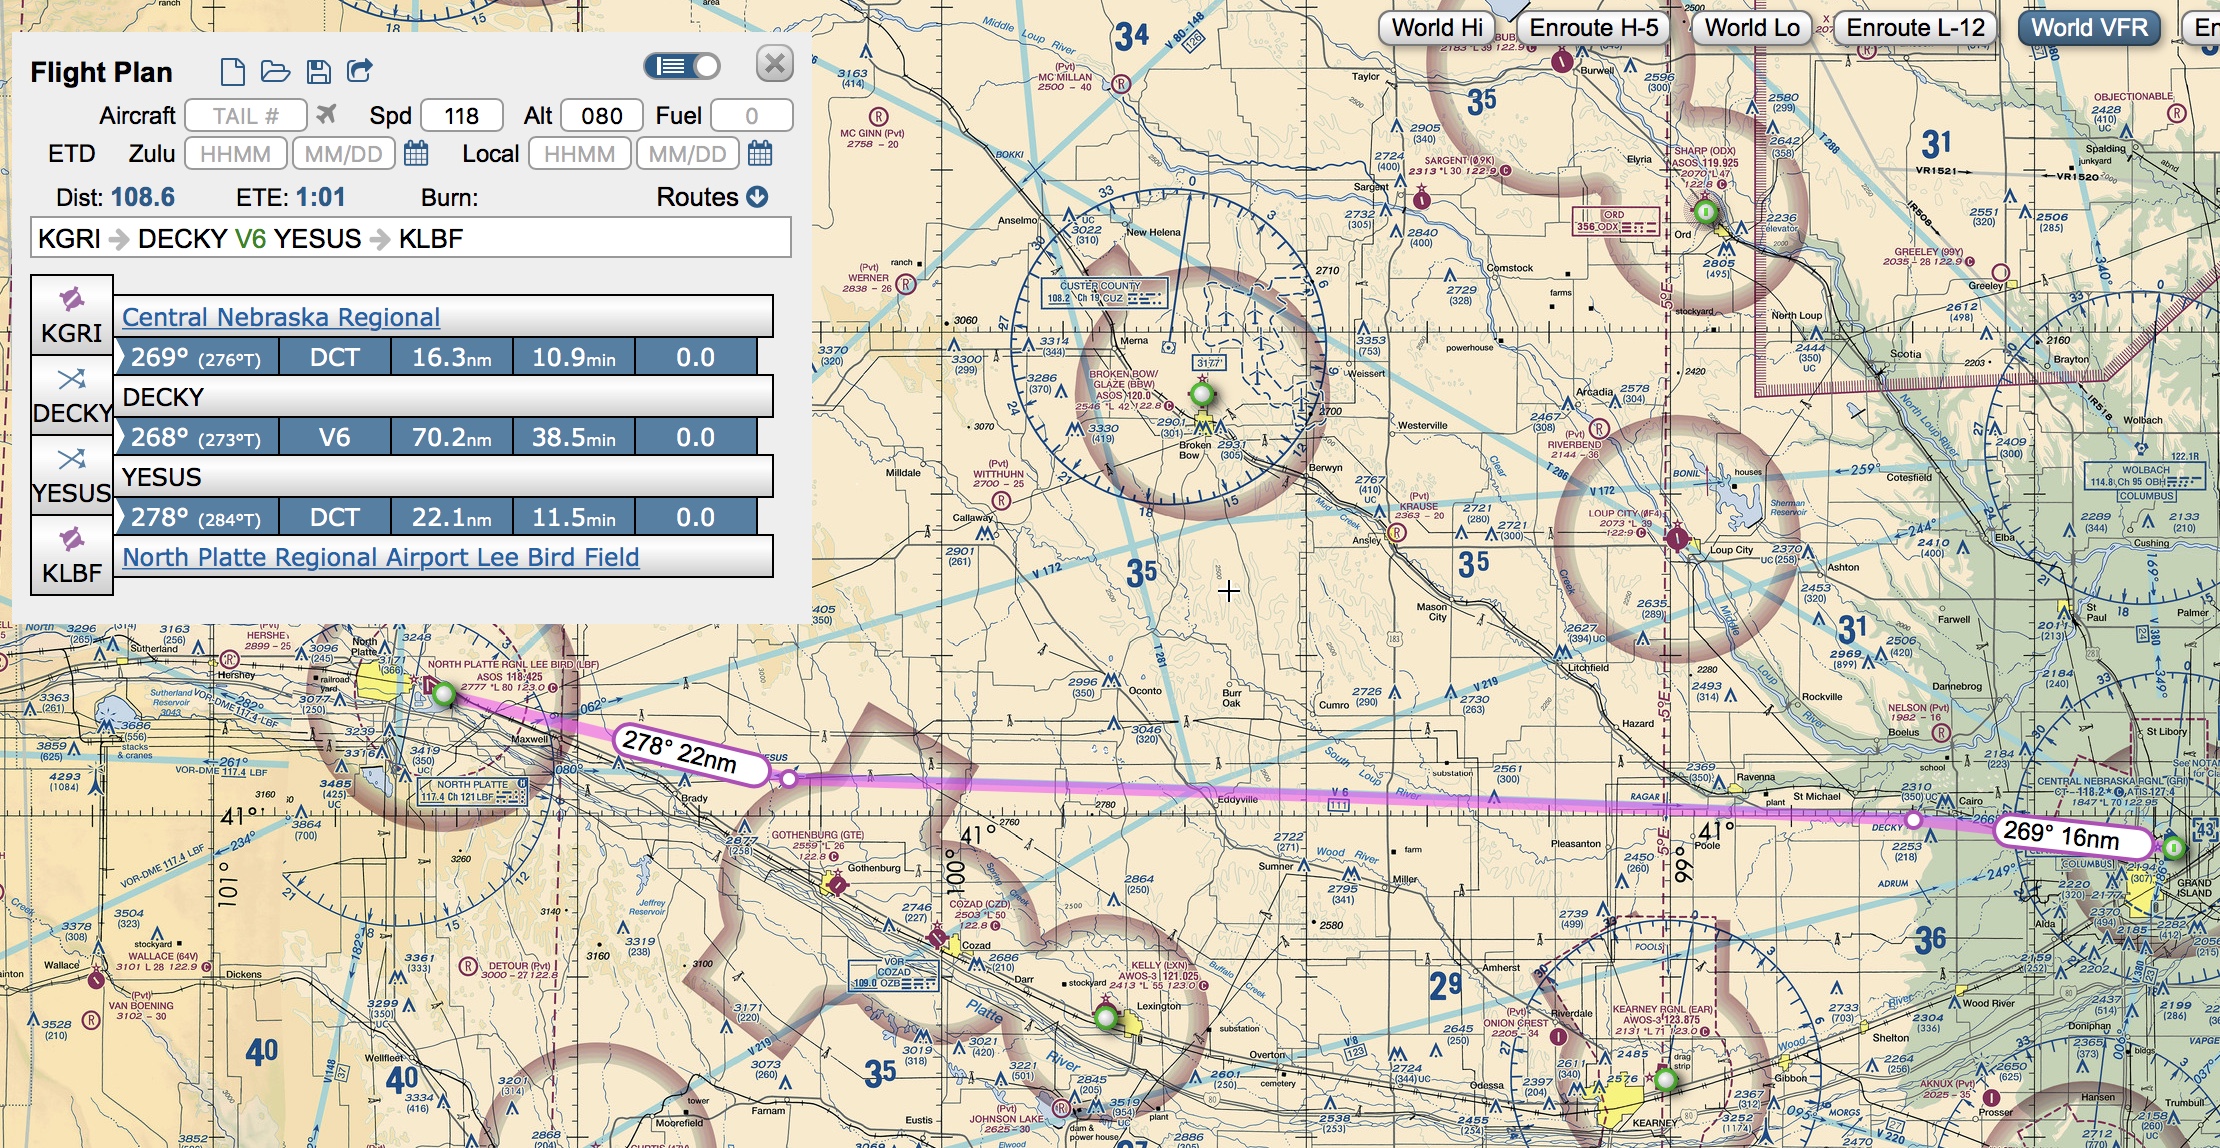Viewport: 2220px width, 1148px height.
Task: Edit the Alt field showing 080
Action: click(602, 116)
